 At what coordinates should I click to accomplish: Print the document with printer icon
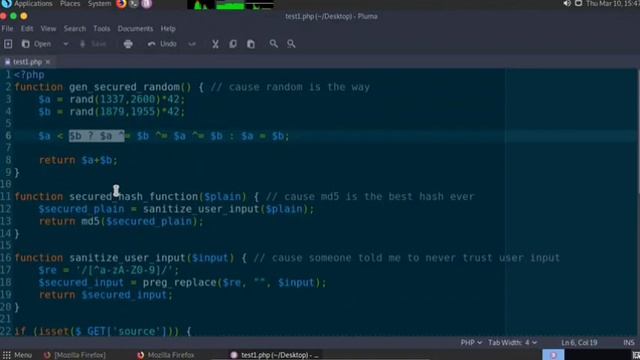pos(128,44)
